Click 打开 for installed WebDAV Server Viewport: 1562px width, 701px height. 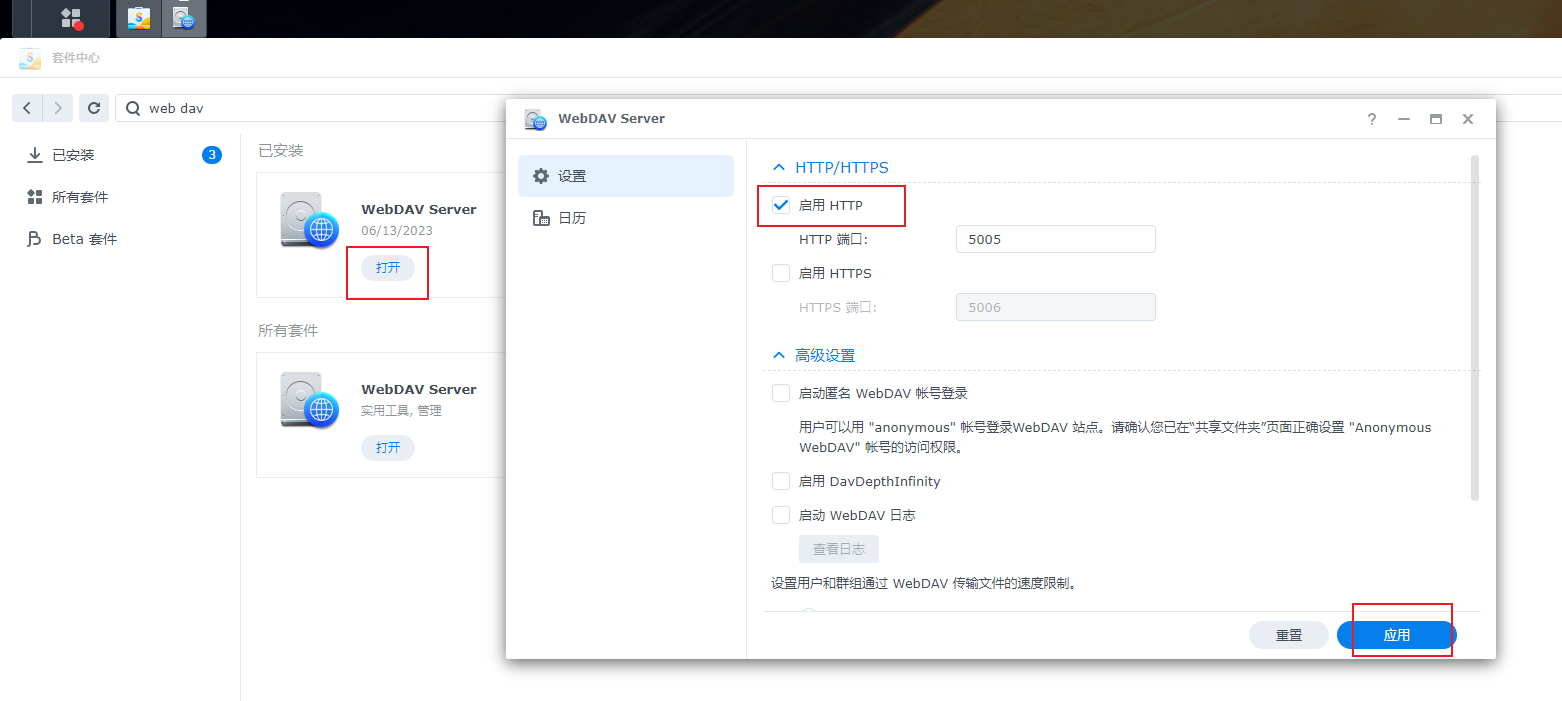[x=388, y=267]
